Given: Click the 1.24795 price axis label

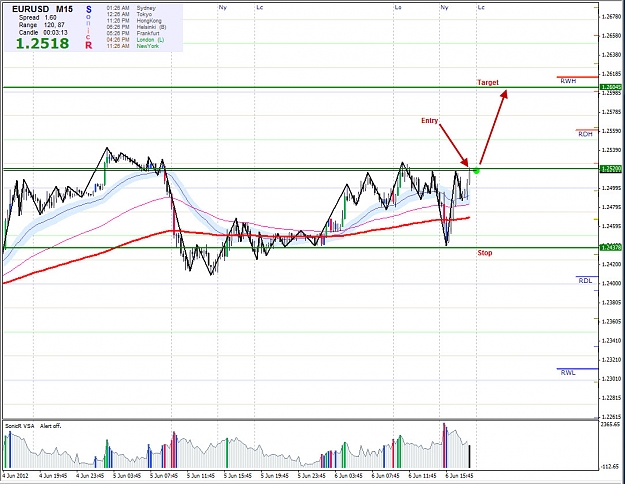Looking at the screenshot, I should [611, 207].
